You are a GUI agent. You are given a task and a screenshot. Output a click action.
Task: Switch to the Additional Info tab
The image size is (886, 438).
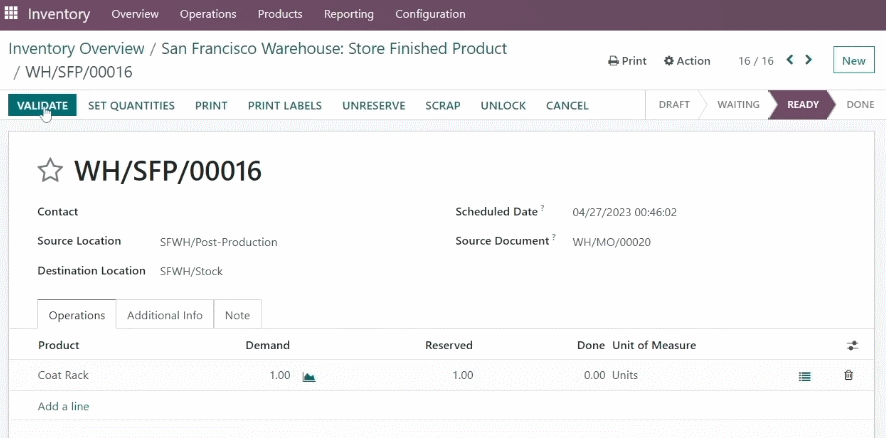[x=164, y=315]
